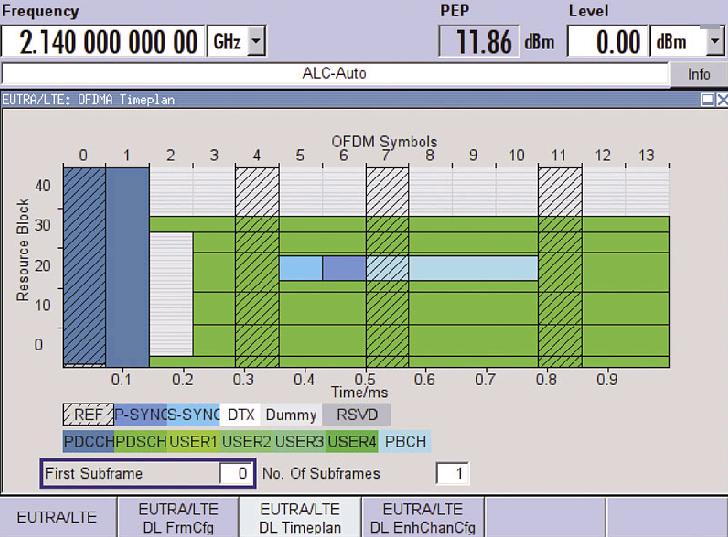Click the PEP value display
Screen dimensions: 728x537
click(479, 41)
